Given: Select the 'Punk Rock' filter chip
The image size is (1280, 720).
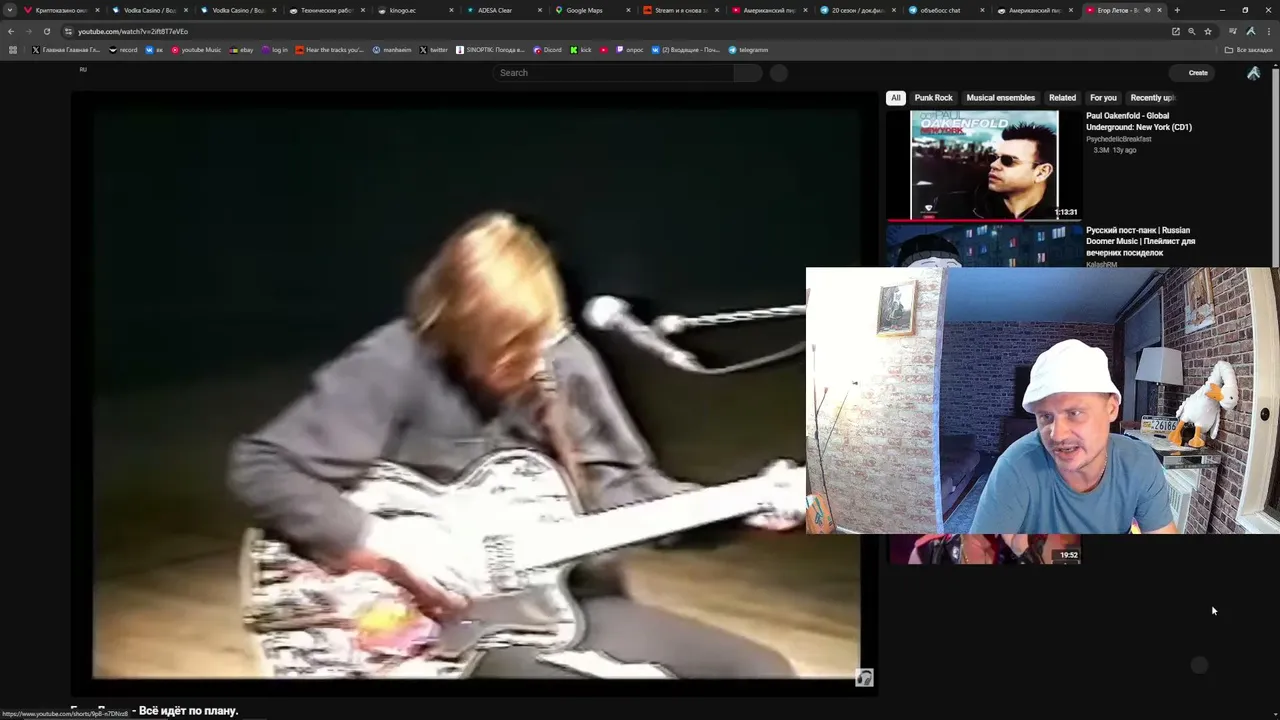Looking at the screenshot, I should click(x=933, y=98).
